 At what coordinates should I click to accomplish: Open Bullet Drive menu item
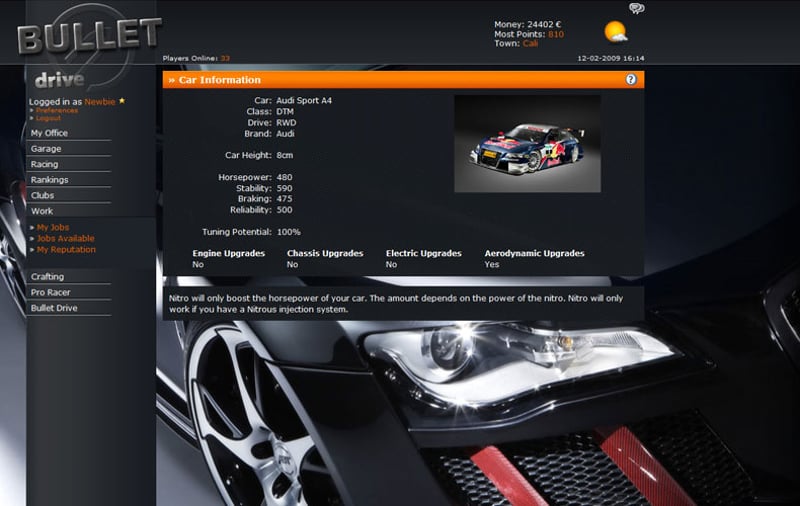point(54,308)
